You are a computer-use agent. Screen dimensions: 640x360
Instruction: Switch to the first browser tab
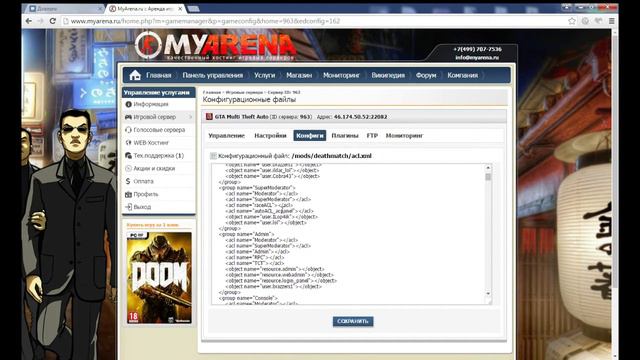(64, 8)
